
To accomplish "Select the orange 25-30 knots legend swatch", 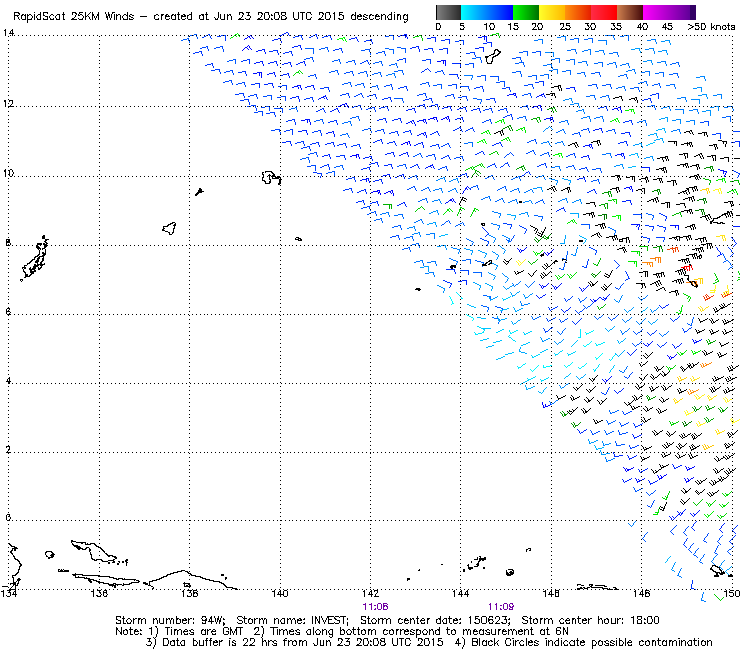I will point(578,12).
